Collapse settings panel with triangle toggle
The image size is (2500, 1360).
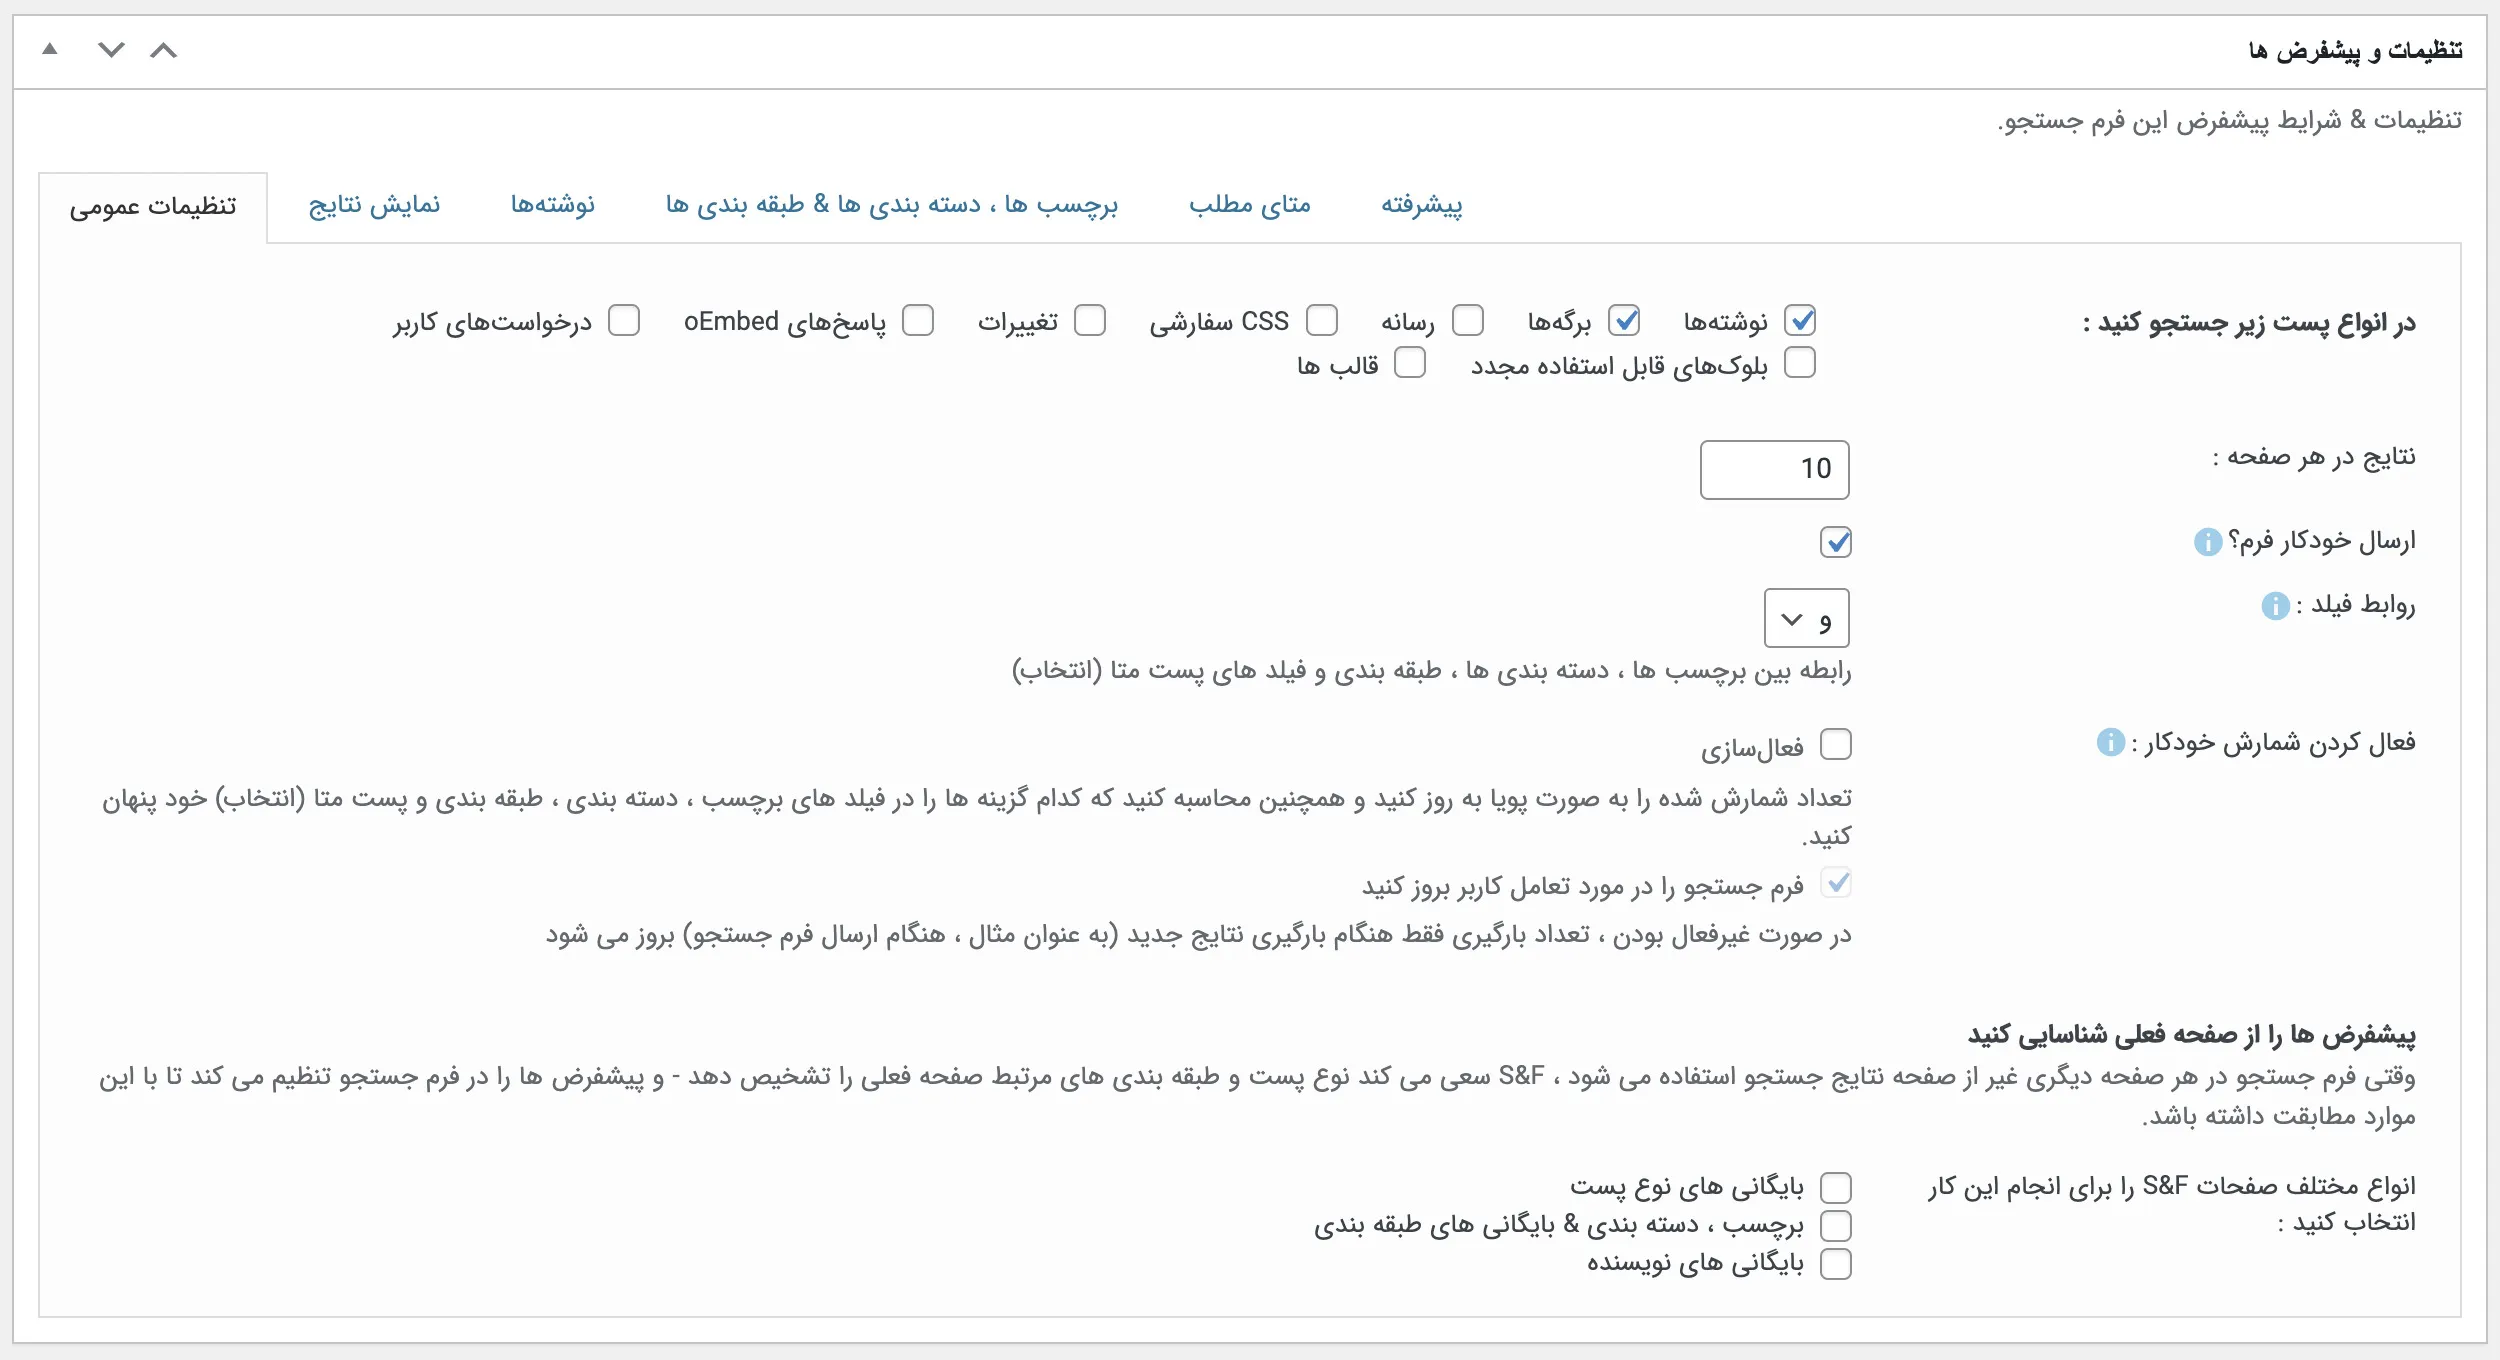(x=50, y=49)
